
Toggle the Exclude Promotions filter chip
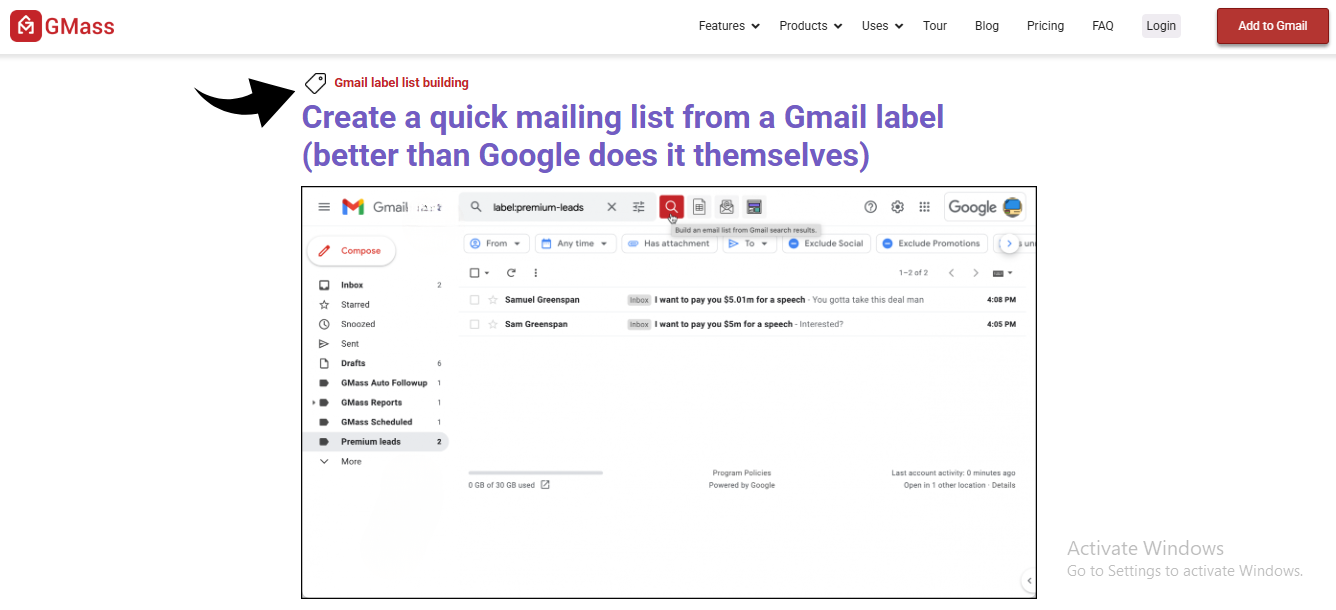[x=932, y=243]
